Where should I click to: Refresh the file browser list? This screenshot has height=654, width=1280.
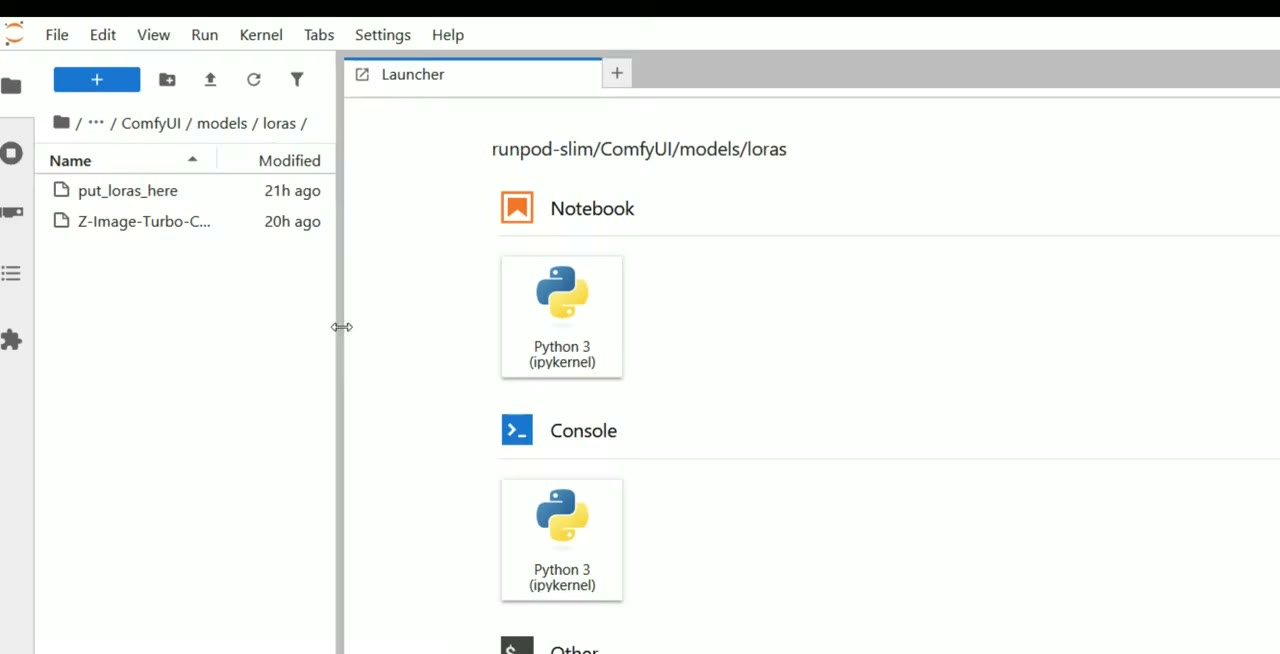[254, 80]
